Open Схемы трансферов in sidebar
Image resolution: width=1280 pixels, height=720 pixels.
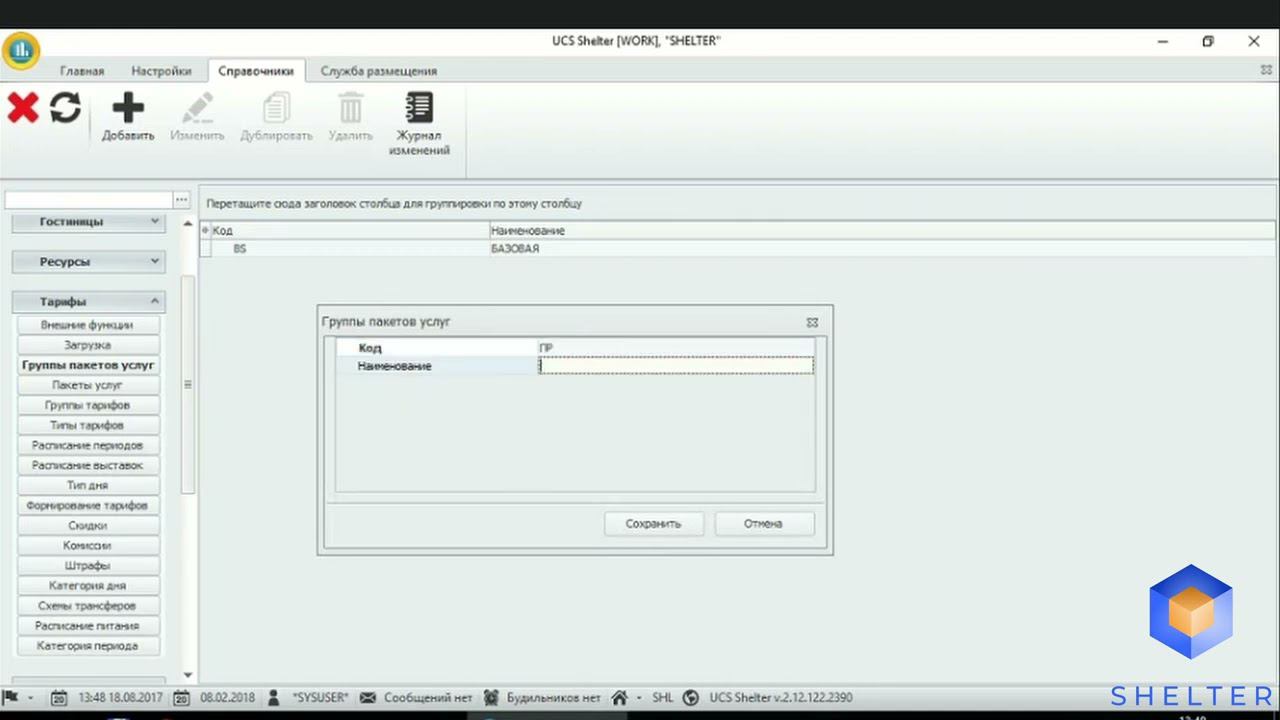pyautogui.click(x=87, y=606)
